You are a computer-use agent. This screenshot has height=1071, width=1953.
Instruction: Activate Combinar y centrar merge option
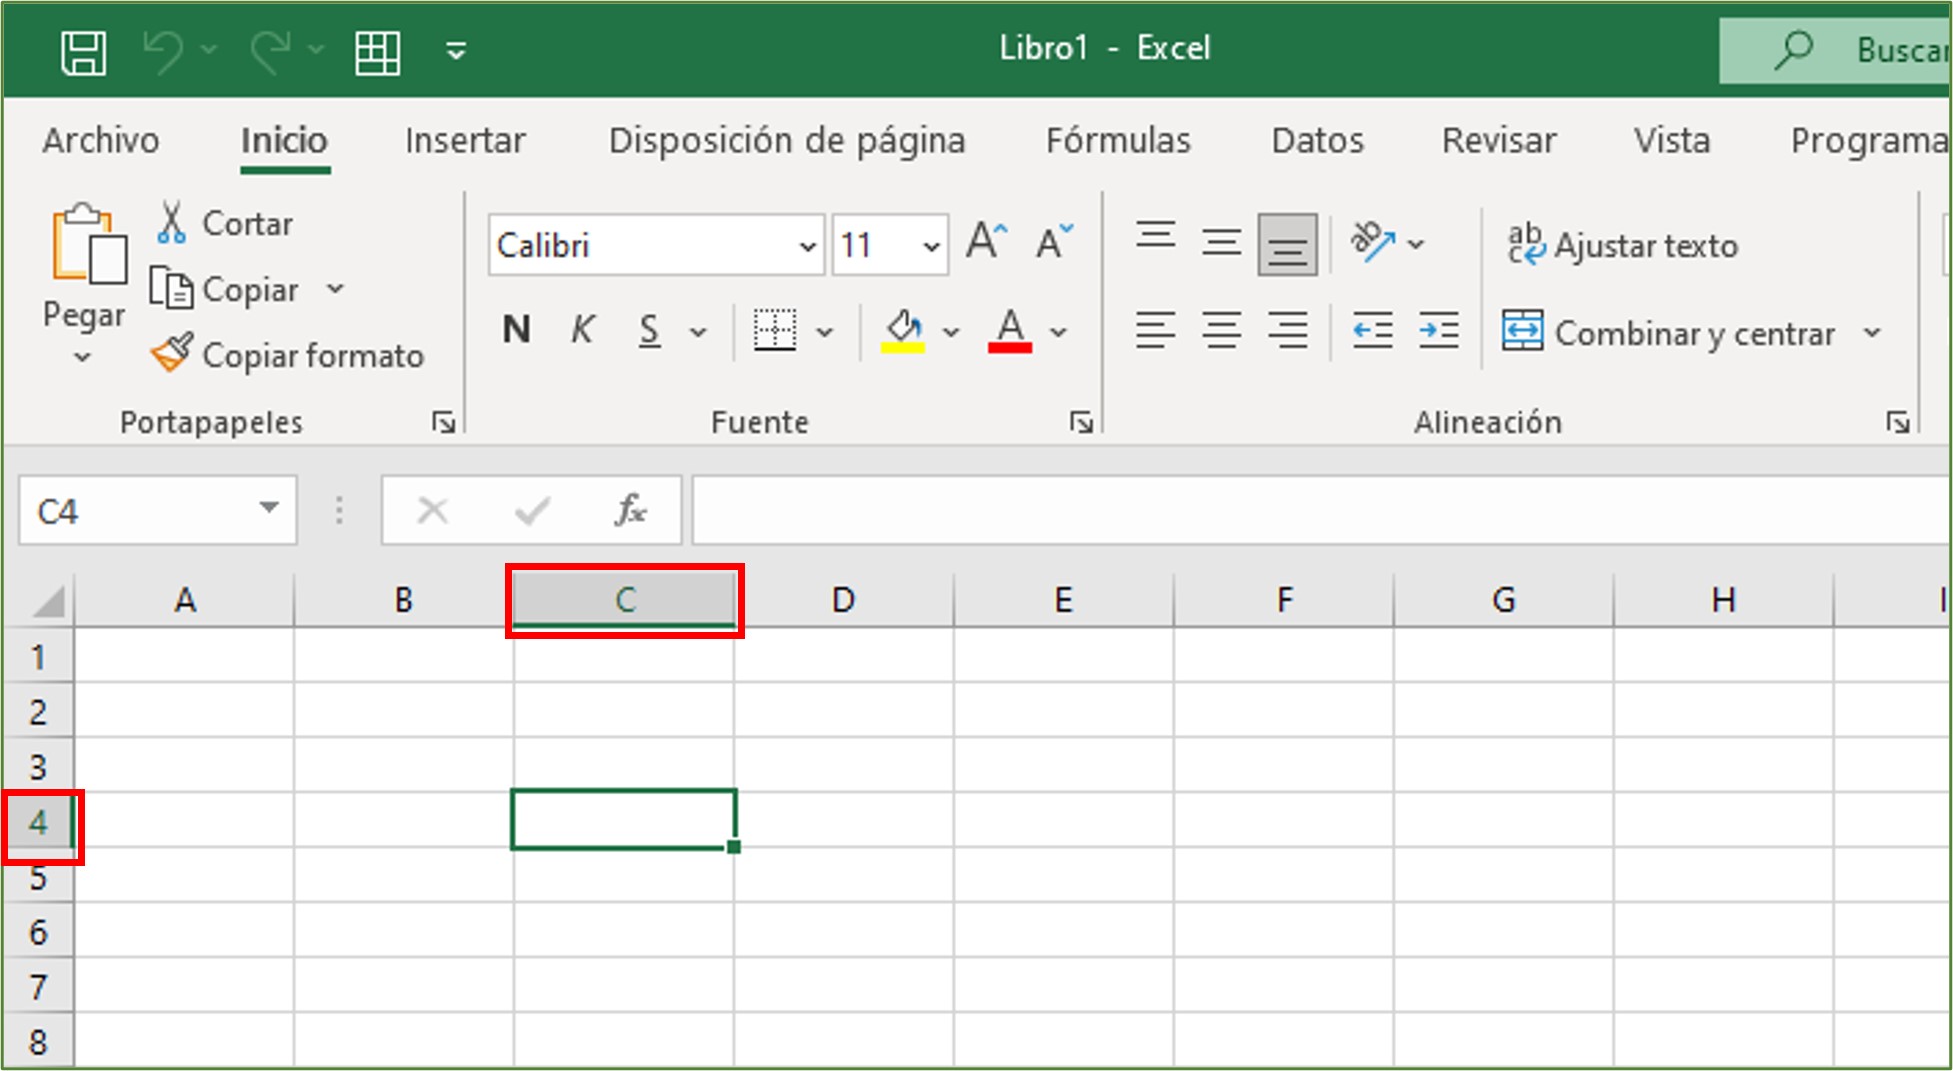tap(1692, 333)
